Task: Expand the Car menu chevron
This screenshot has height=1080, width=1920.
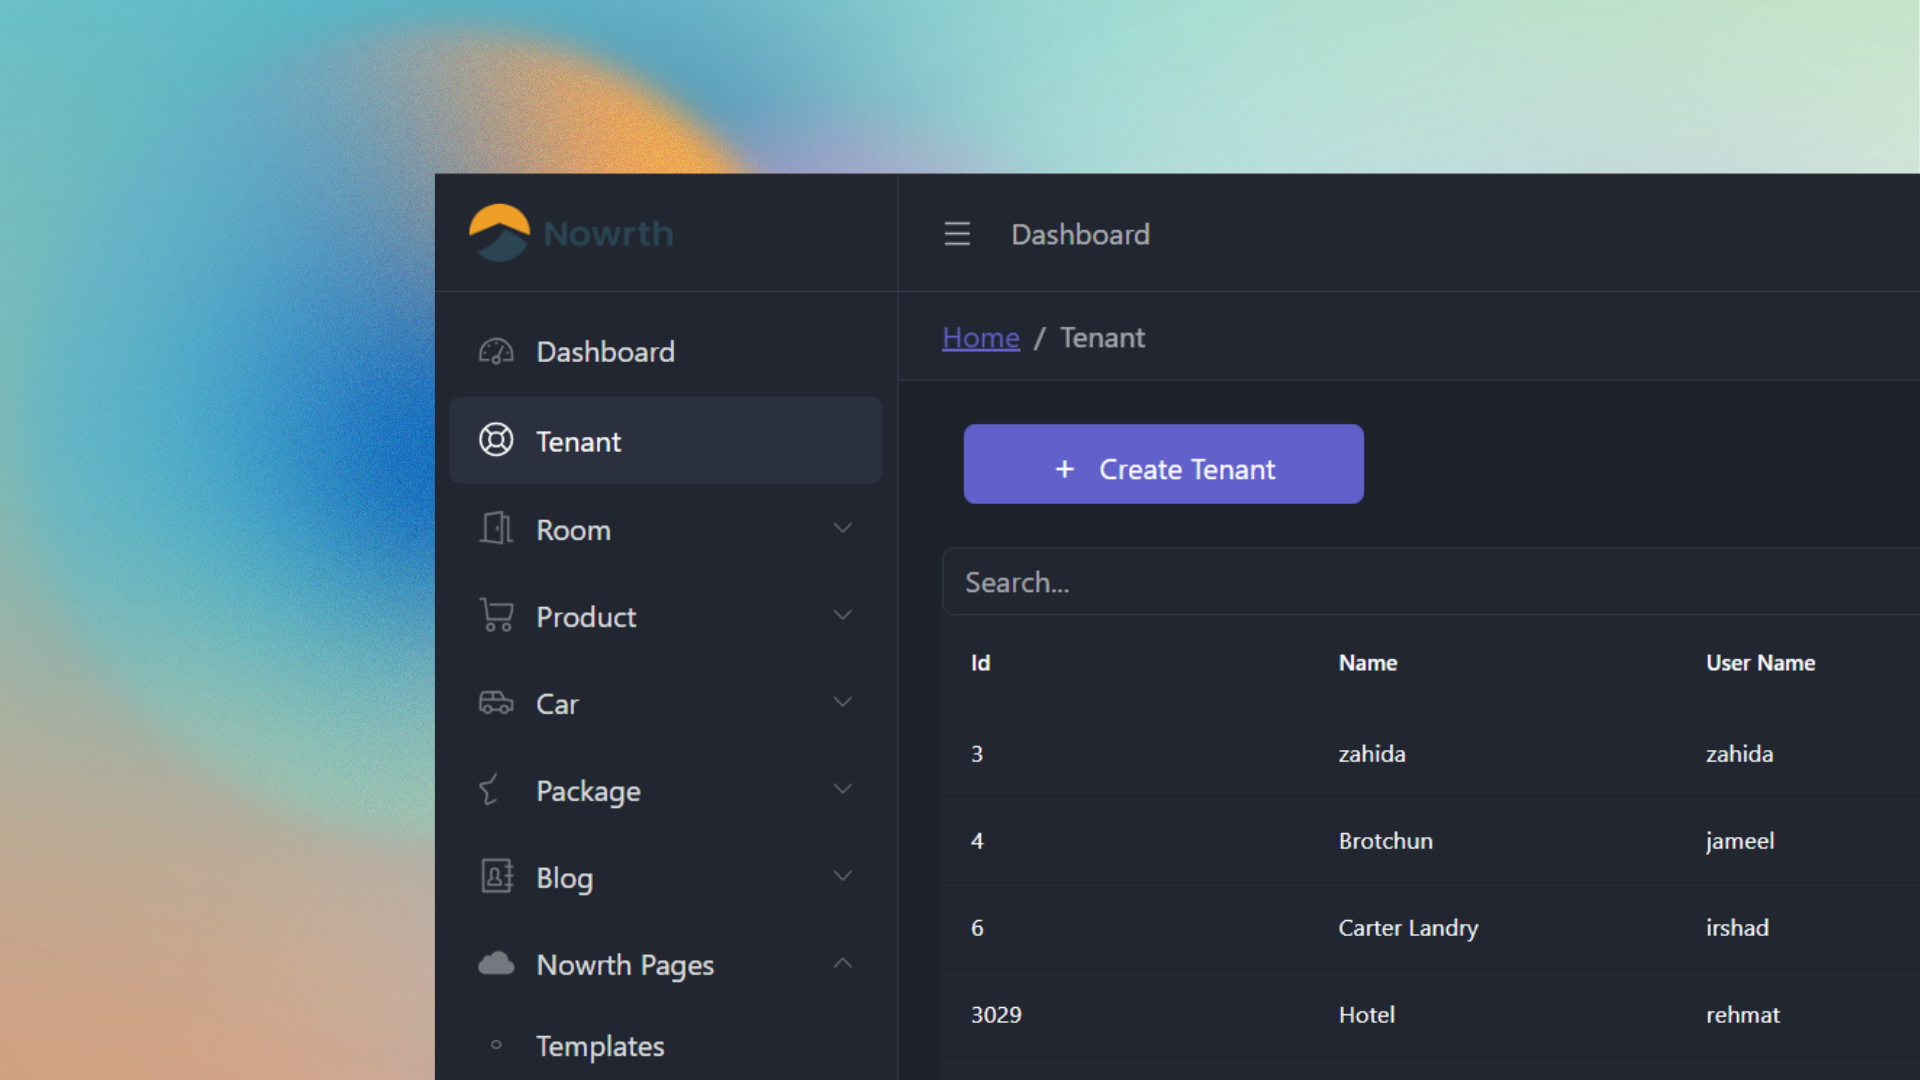Action: click(843, 701)
